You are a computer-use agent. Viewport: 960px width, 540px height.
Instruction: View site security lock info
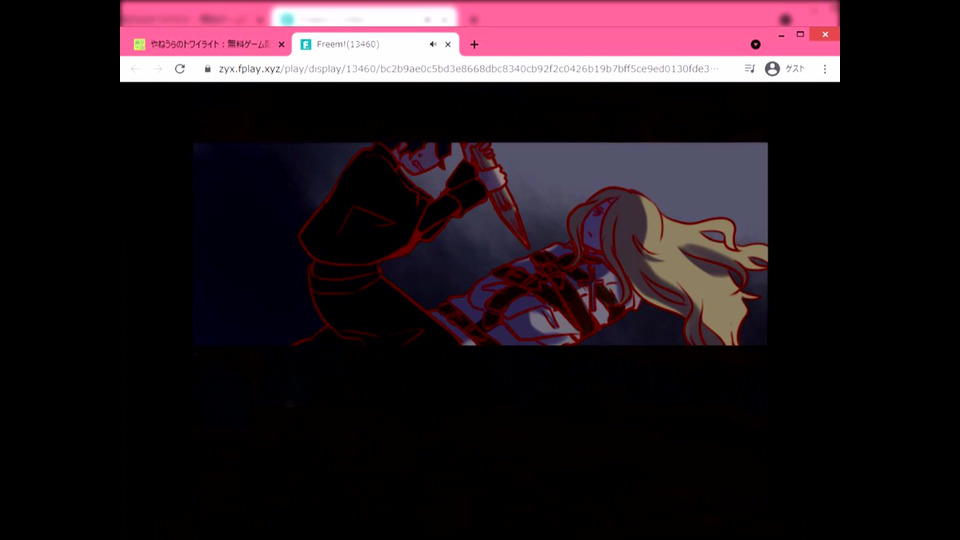point(208,69)
